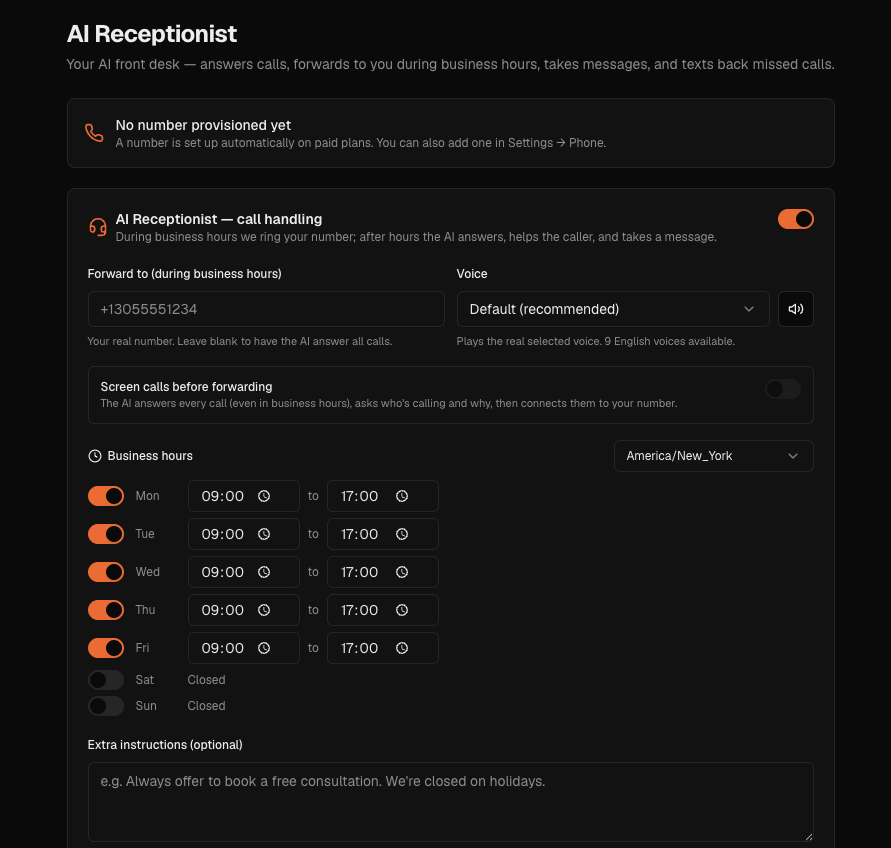Open time picker clock in Fri end time

click(x=402, y=648)
